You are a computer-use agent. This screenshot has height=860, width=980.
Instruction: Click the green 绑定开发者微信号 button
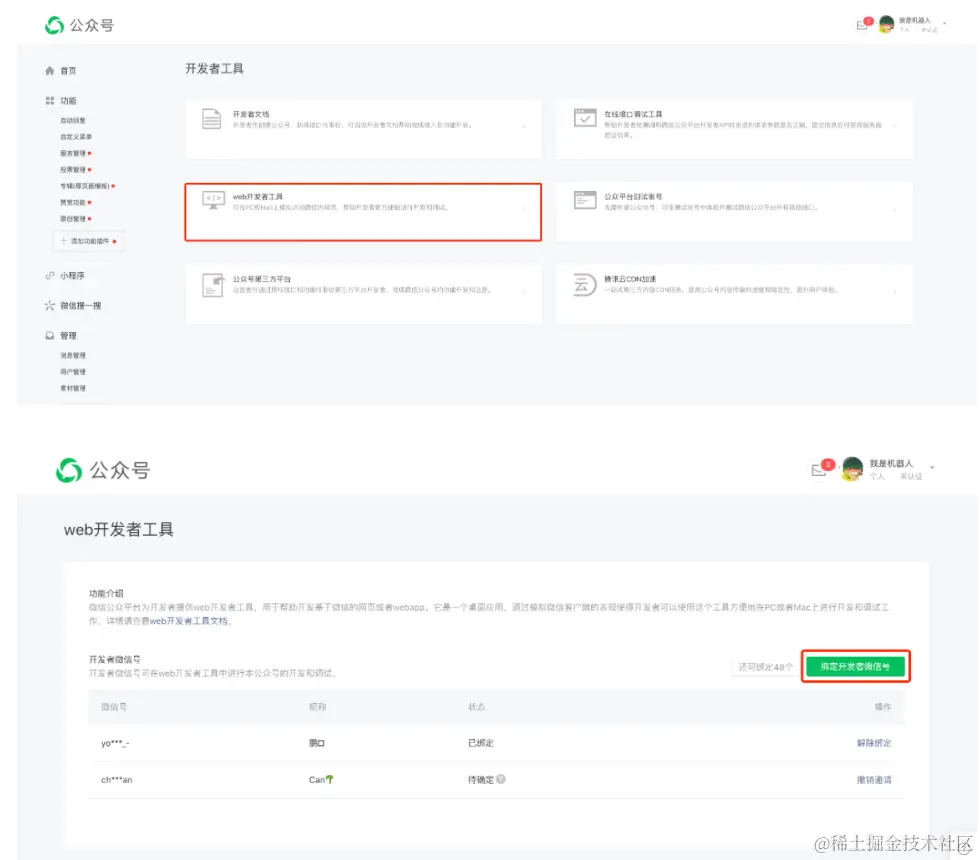(855, 666)
